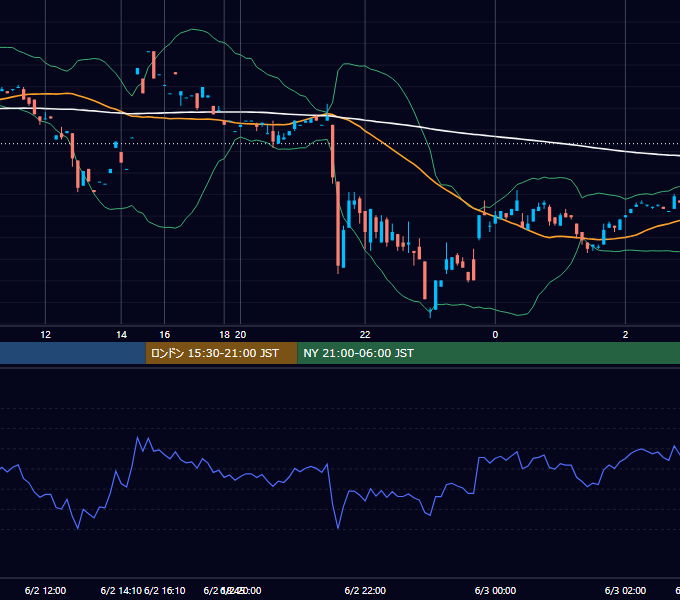The height and width of the screenshot is (600, 680).
Task: Click the "6/2 22:00" oscillator time label
Action: (x=365, y=590)
